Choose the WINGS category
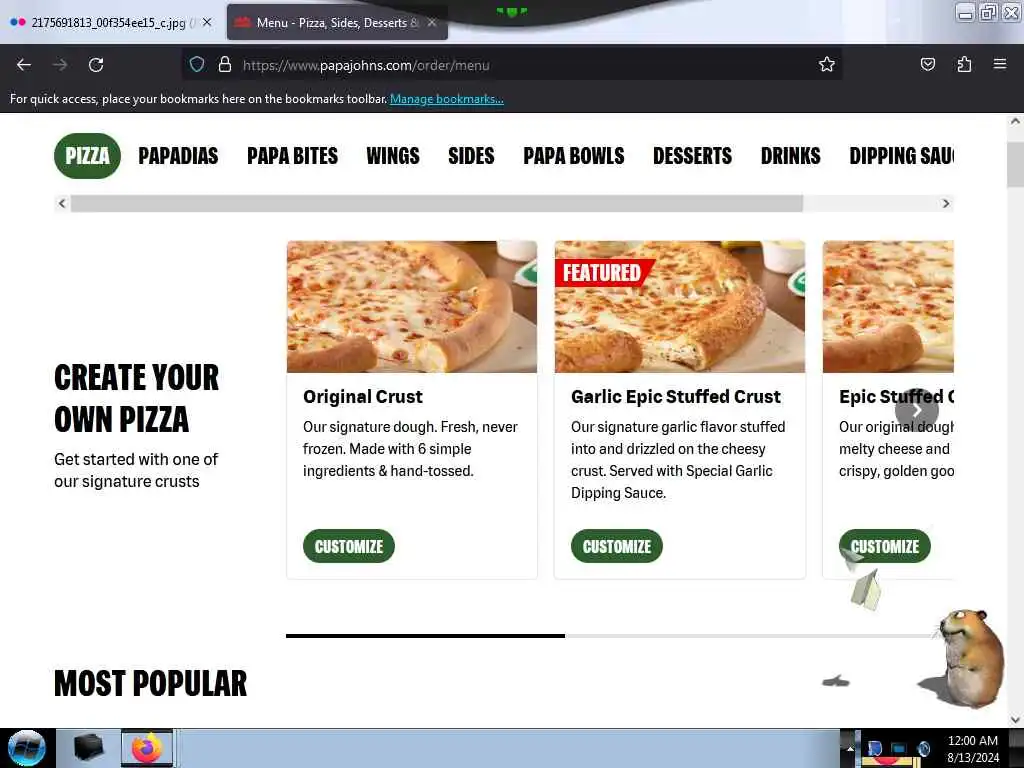The image size is (1024, 768). (x=393, y=156)
